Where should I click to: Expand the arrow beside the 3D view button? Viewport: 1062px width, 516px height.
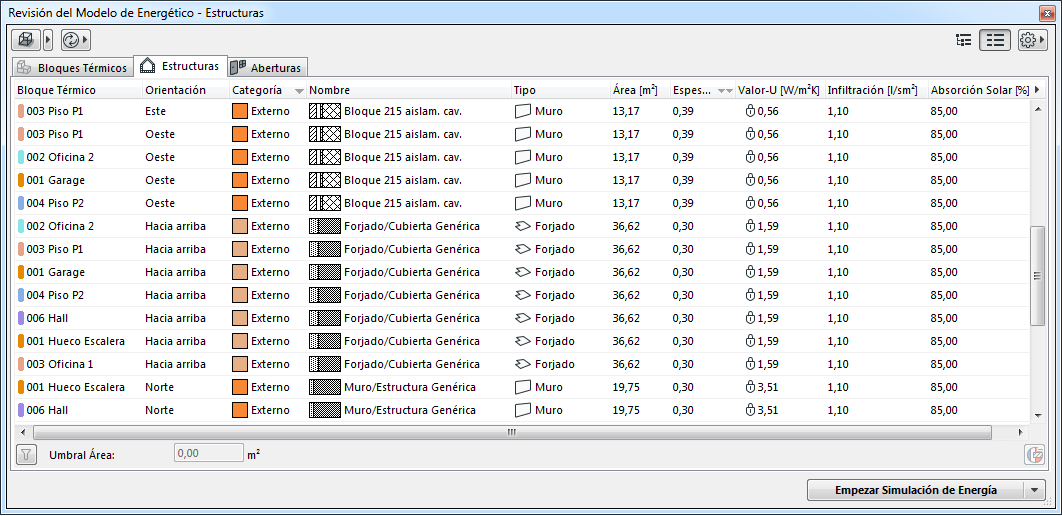(48, 40)
